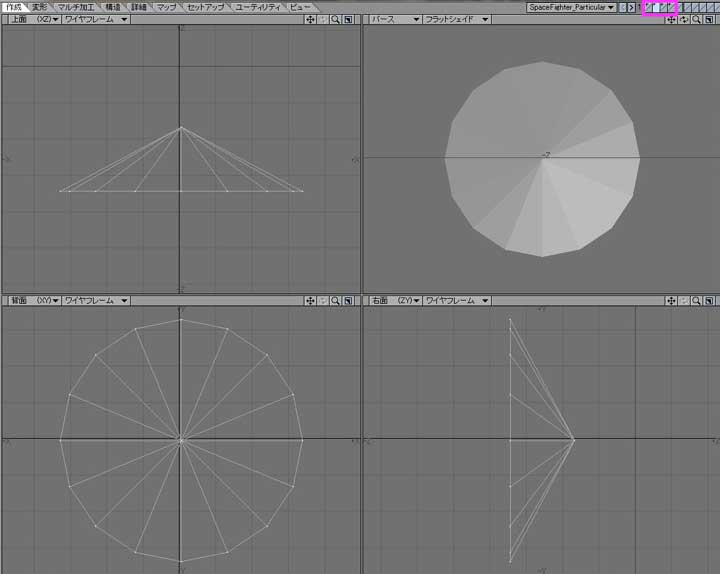The width and height of the screenshot is (720, 574).
Task: Toggle the first layer foreground slot
Action: (648, 7)
